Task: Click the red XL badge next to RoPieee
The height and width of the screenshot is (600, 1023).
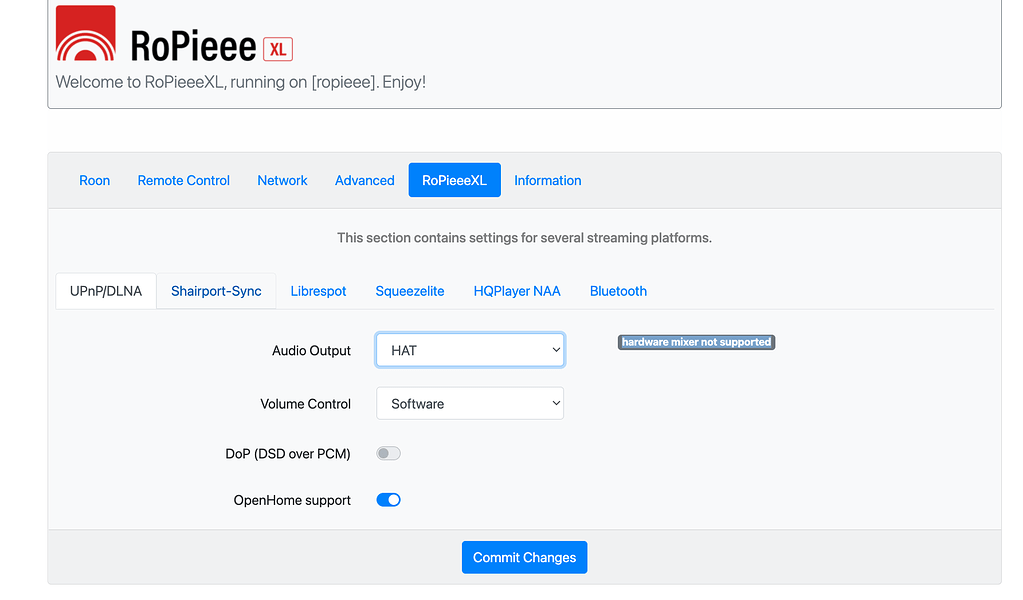Action: [x=277, y=48]
